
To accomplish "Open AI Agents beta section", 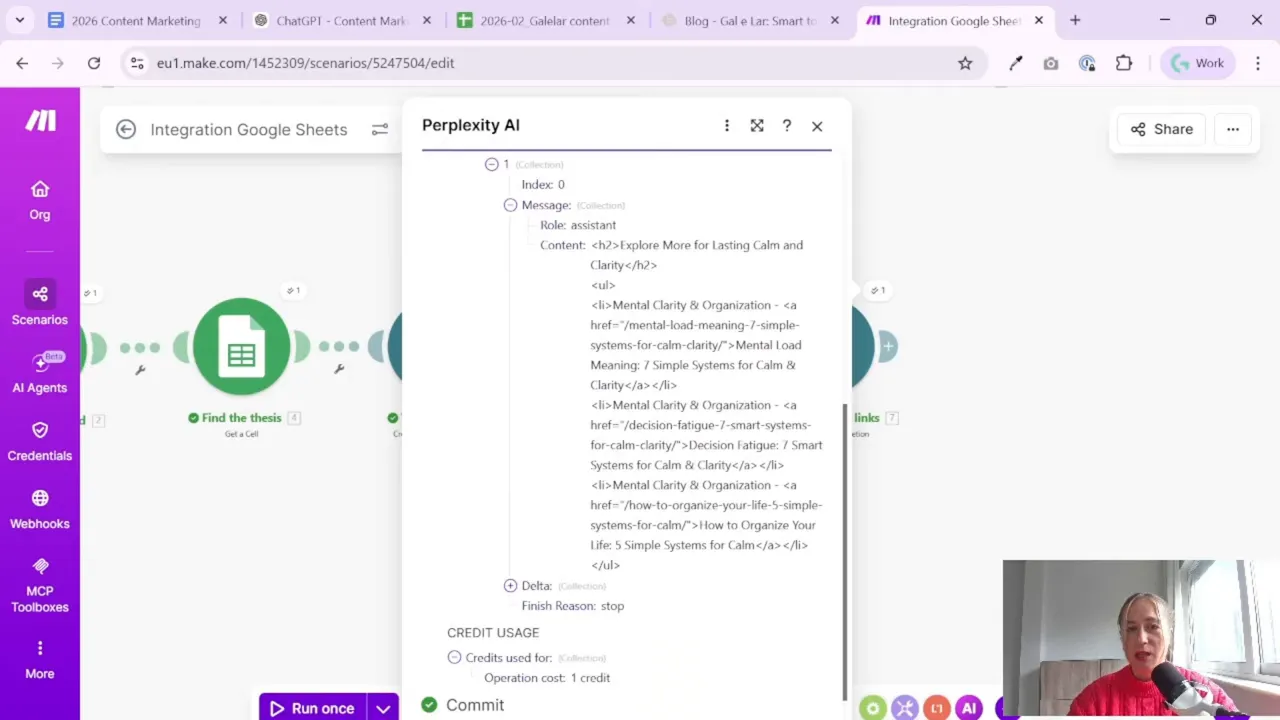I will [x=40, y=373].
